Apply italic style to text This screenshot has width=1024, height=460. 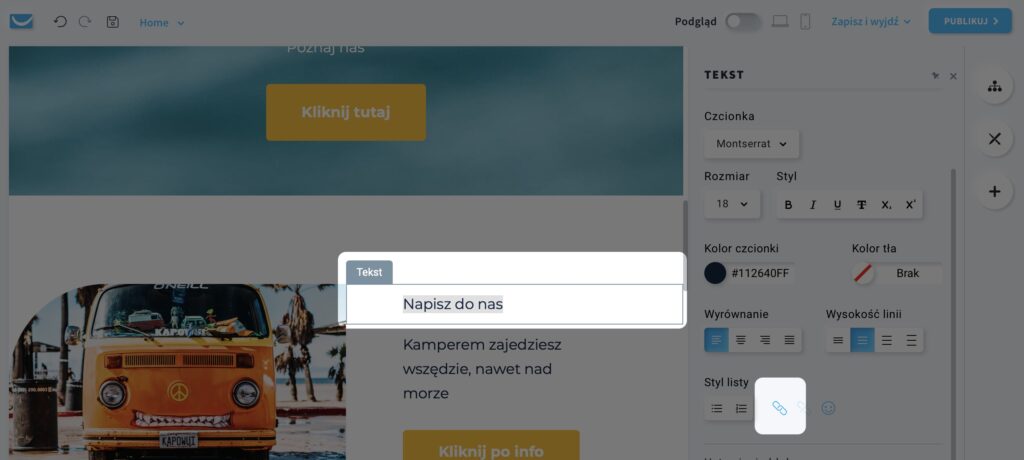812,205
